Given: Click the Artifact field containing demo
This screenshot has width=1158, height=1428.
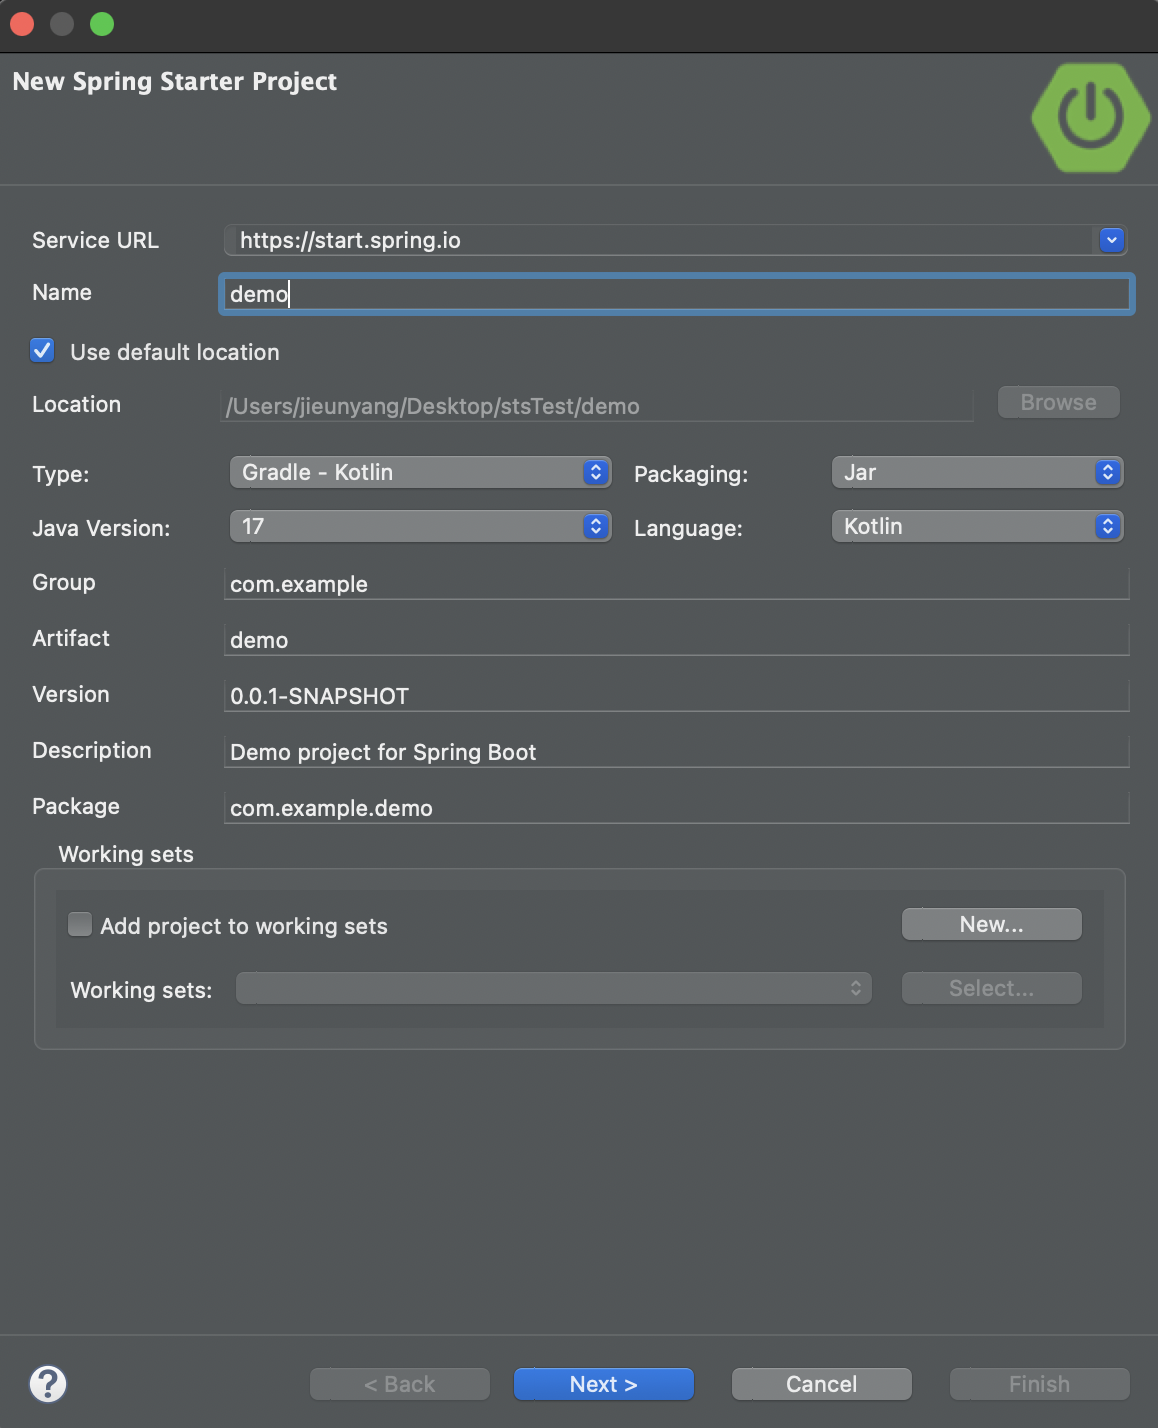Looking at the screenshot, I should coord(677,640).
